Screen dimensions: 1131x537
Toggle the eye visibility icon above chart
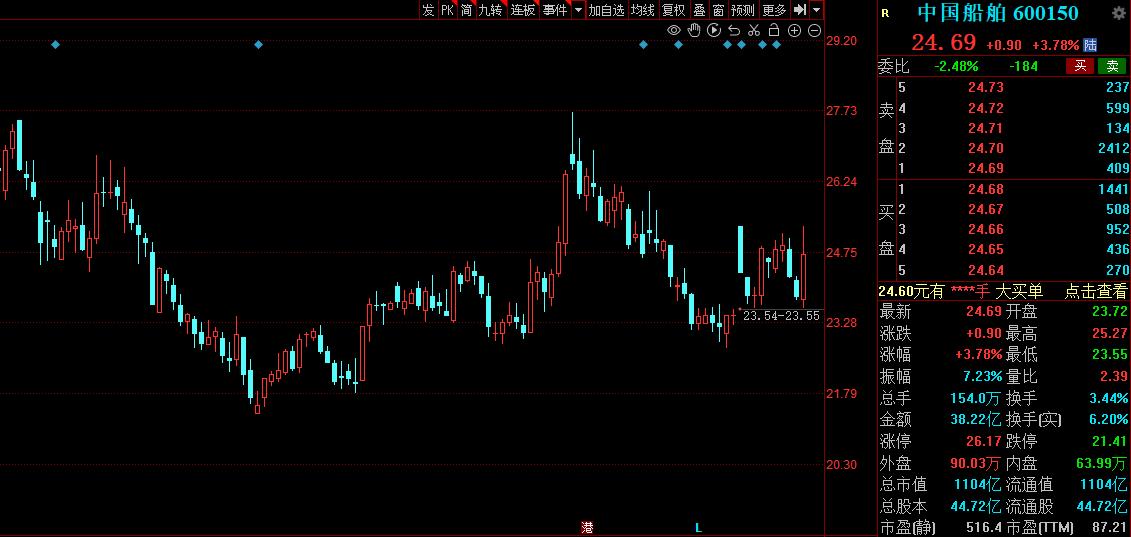[x=674, y=30]
